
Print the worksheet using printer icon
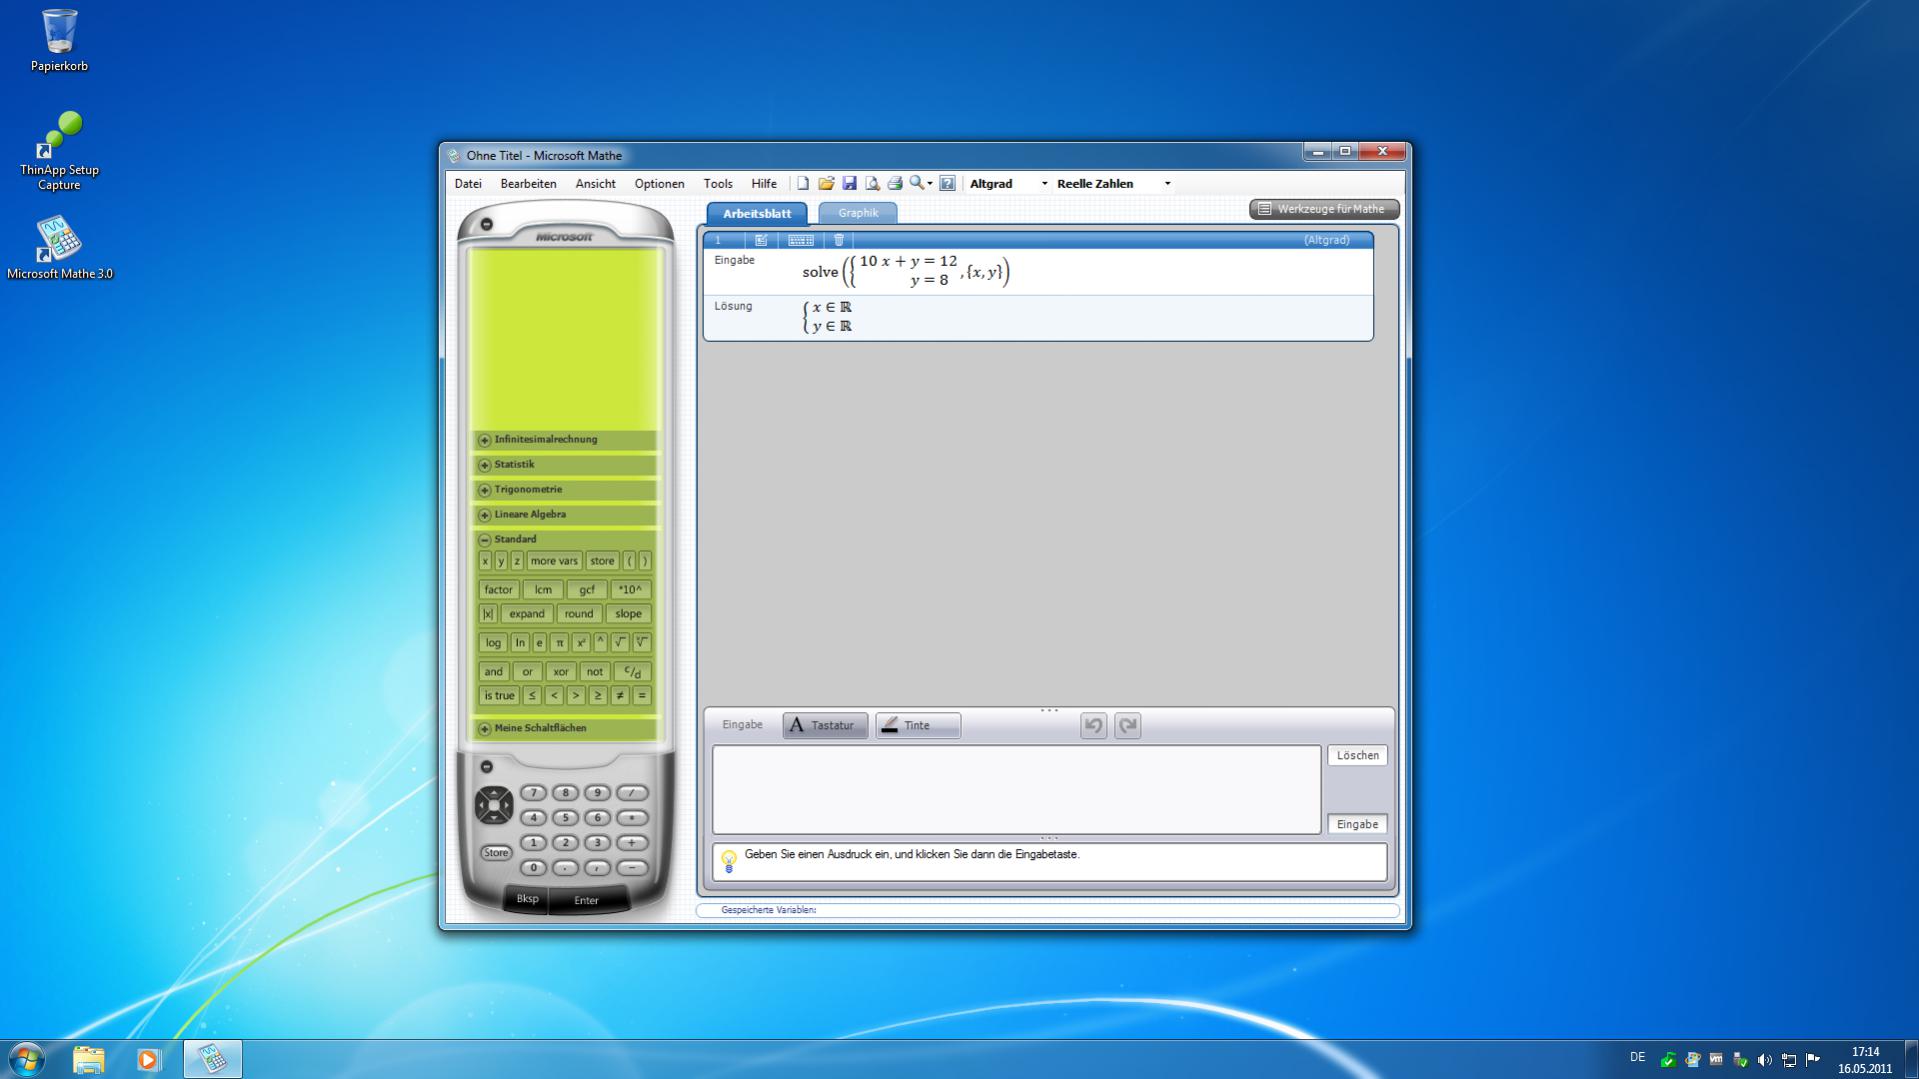coord(895,183)
